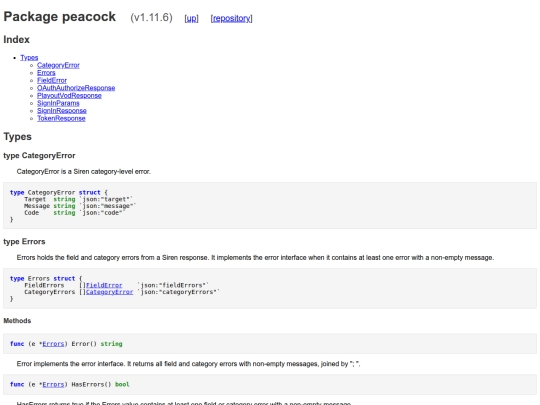Click the Package peacock heading
Image resolution: width=540 pixels, height=405 pixels.
pyautogui.click(x=60, y=17)
